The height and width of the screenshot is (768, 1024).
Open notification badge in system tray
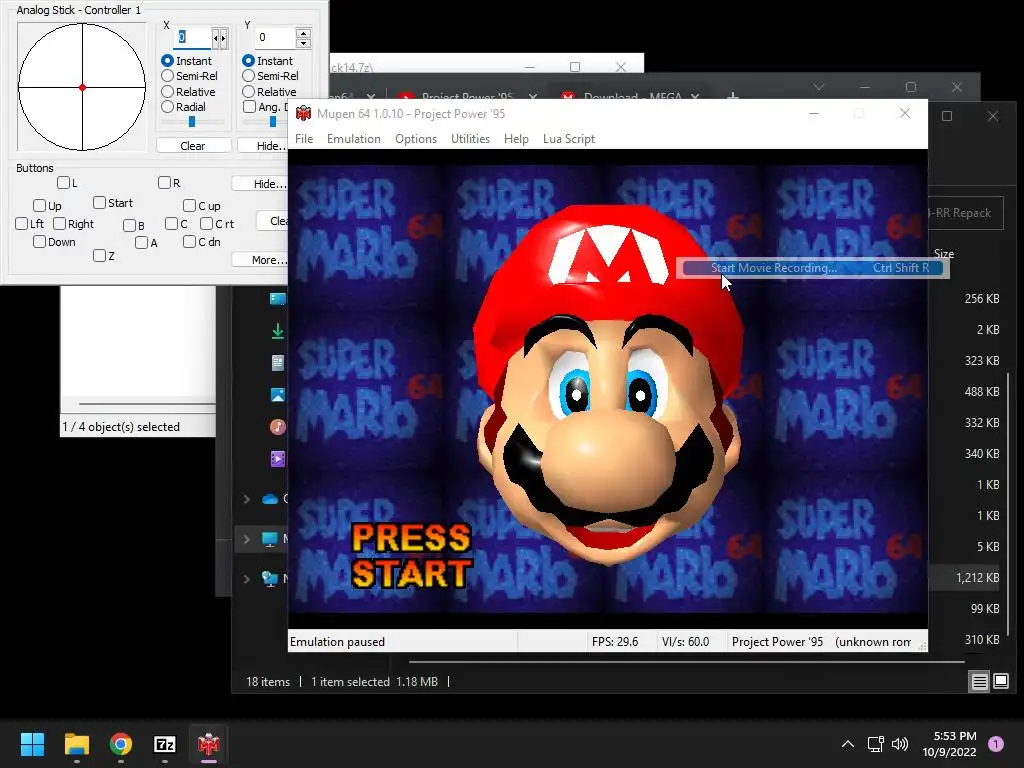tap(995, 744)
